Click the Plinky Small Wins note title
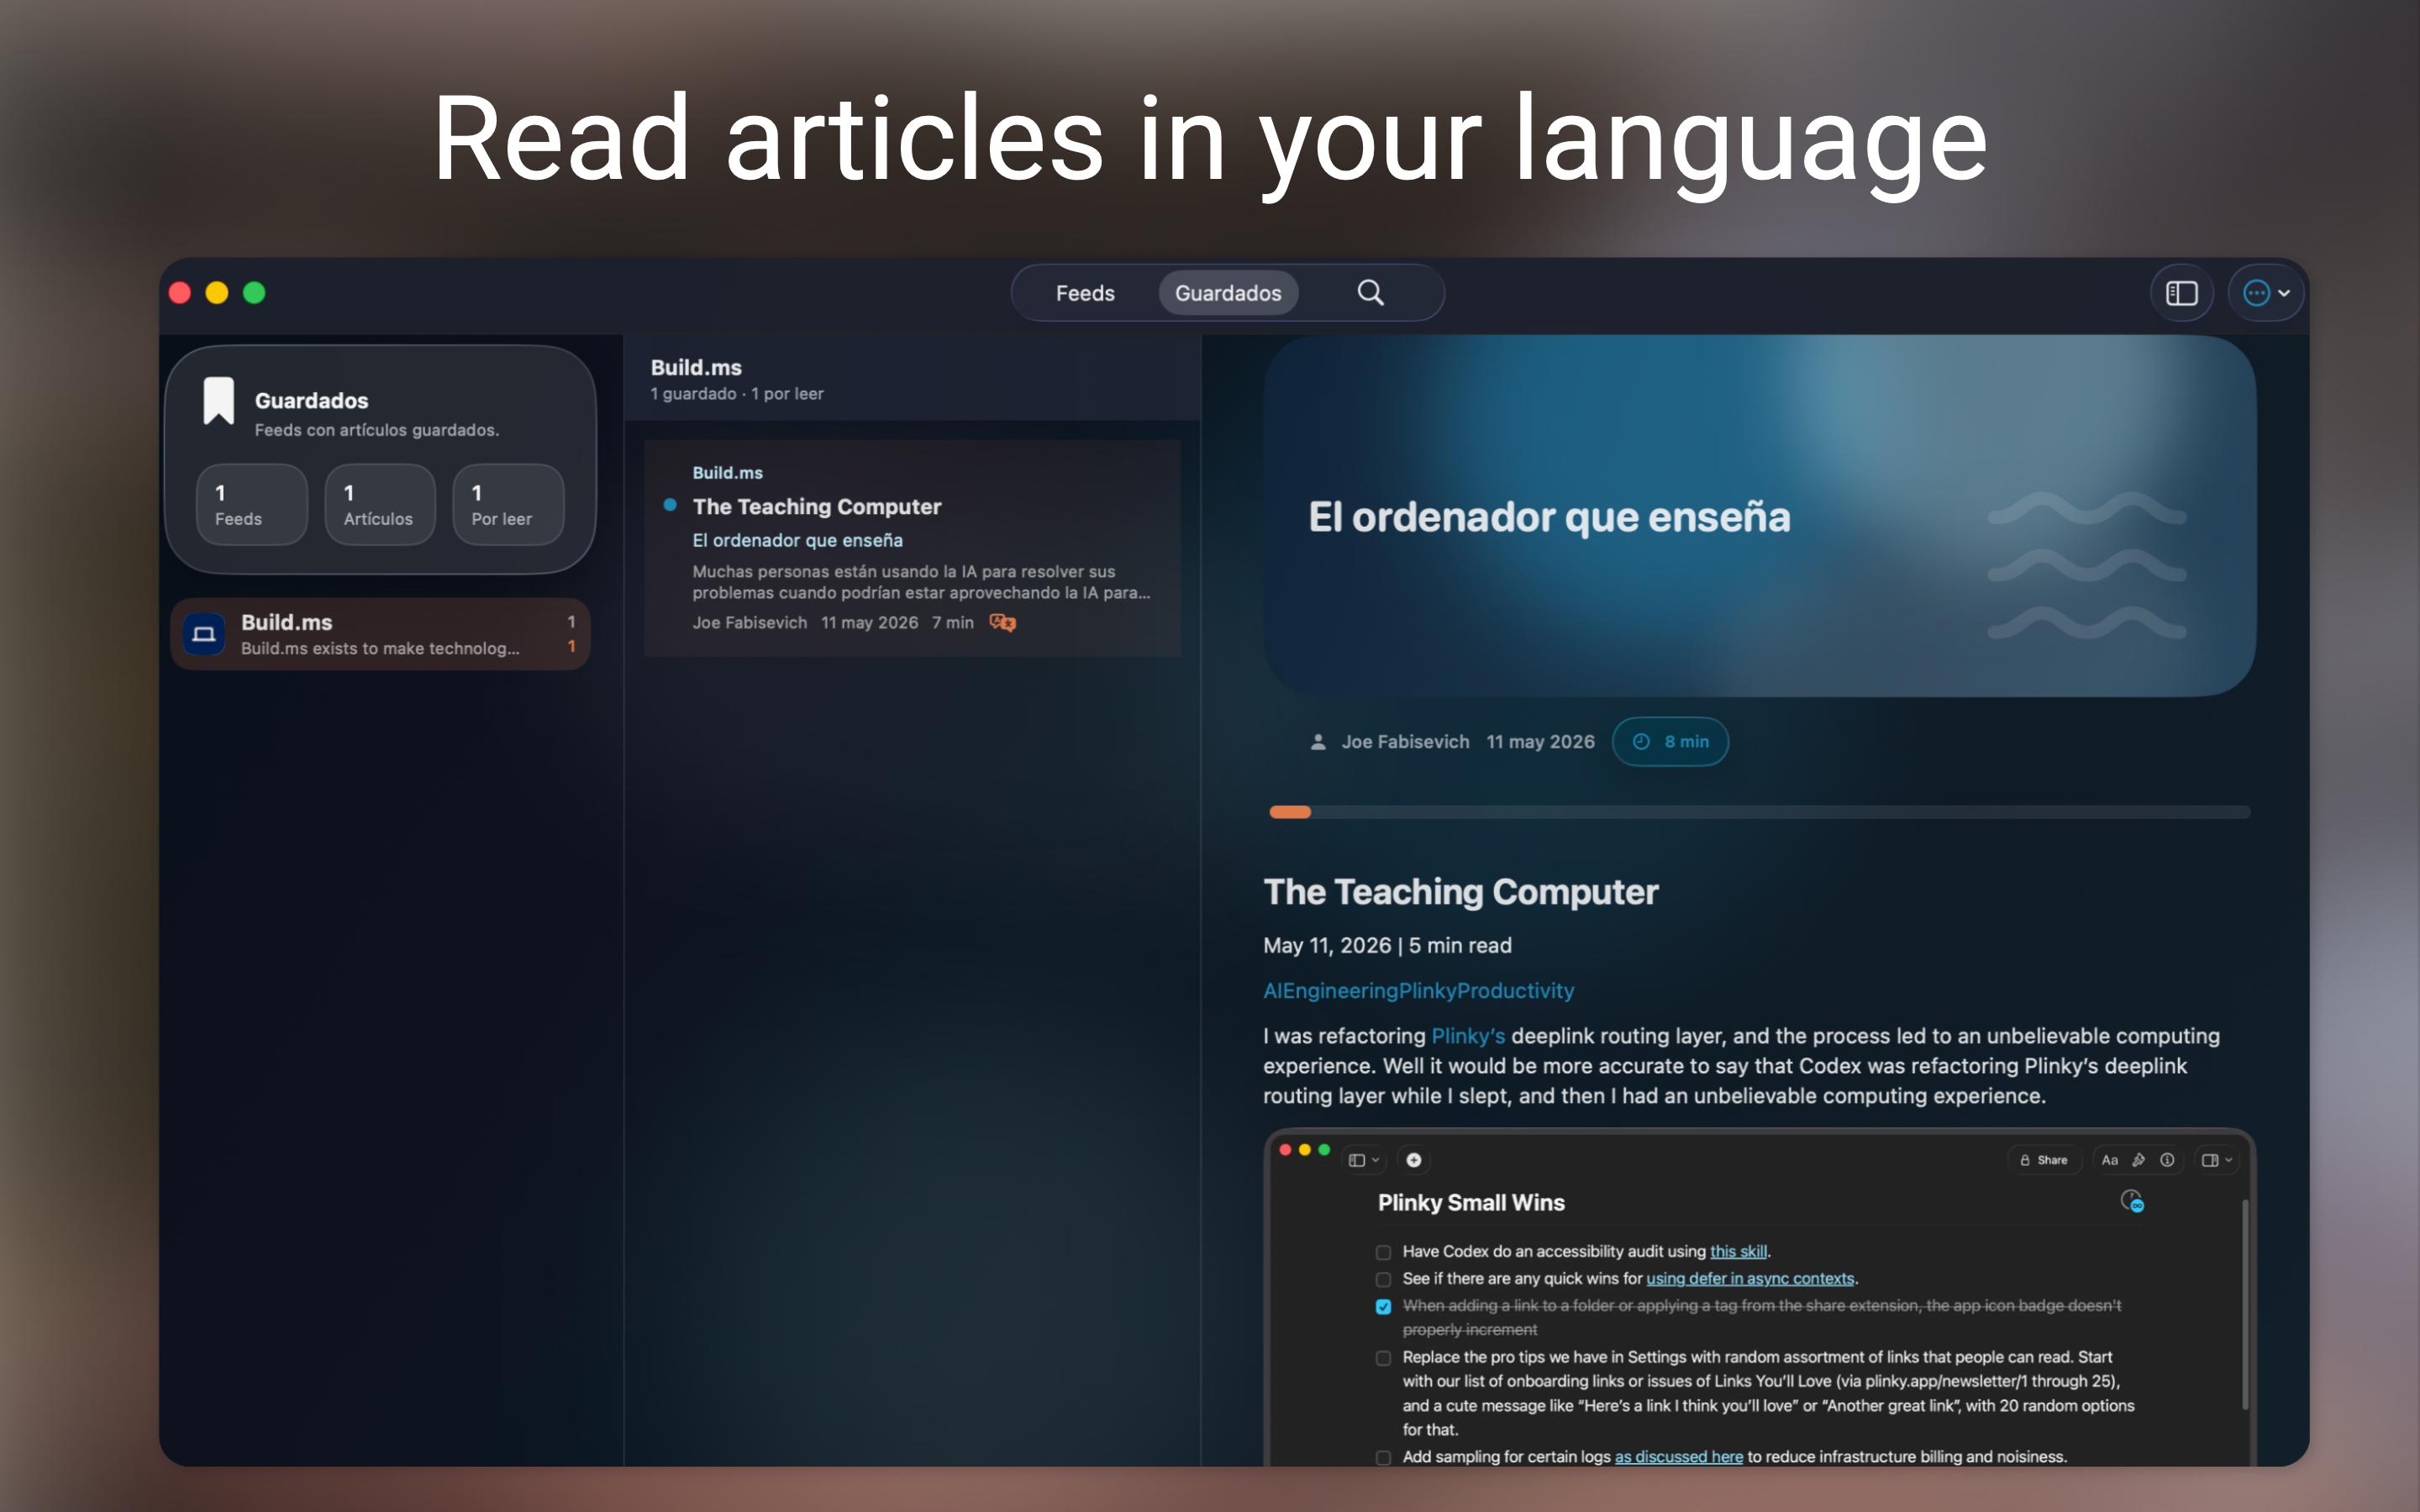The width and height of the screenshot is (2420, 1512). coord(1471,1202)
